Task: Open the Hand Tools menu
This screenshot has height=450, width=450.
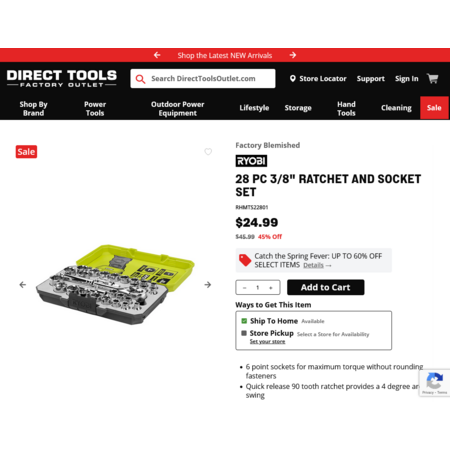Action: [346, 108]
